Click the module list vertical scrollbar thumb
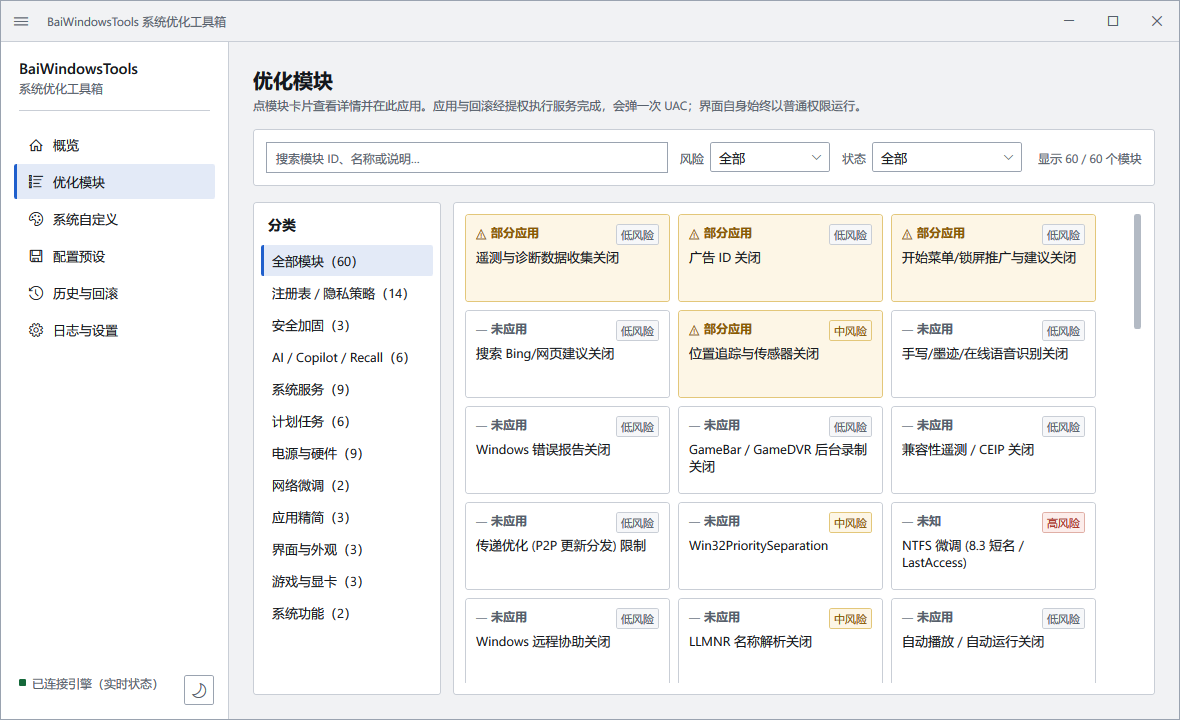The height and width of the screenshot is (720, 1180). [1137, 272]
